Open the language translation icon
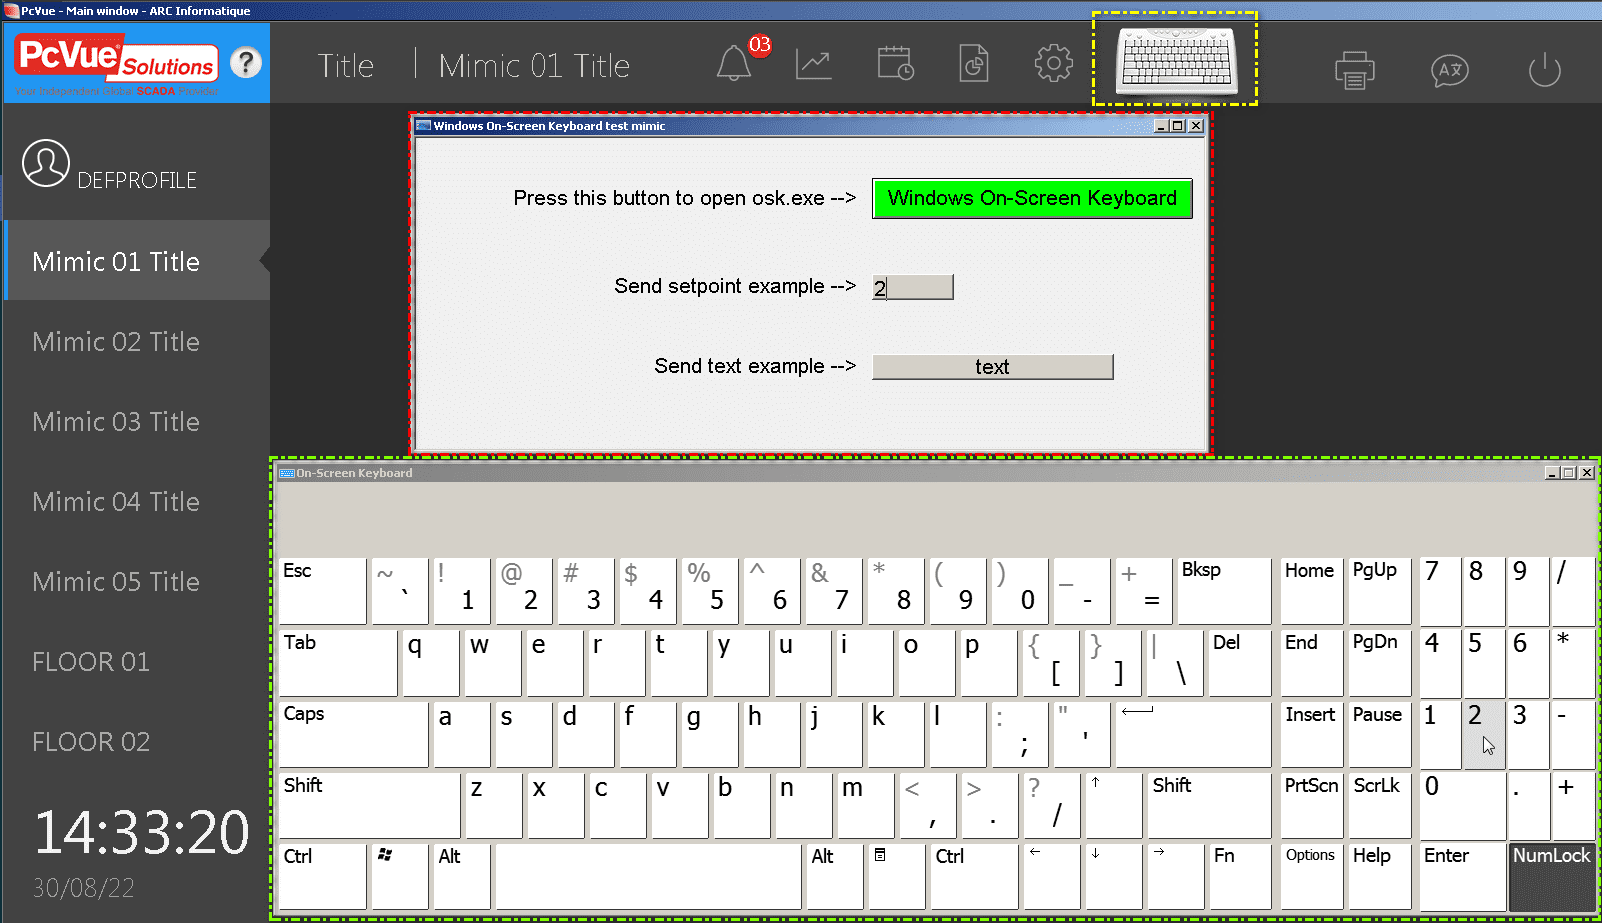1602x923 pixels. [1449, 70]
